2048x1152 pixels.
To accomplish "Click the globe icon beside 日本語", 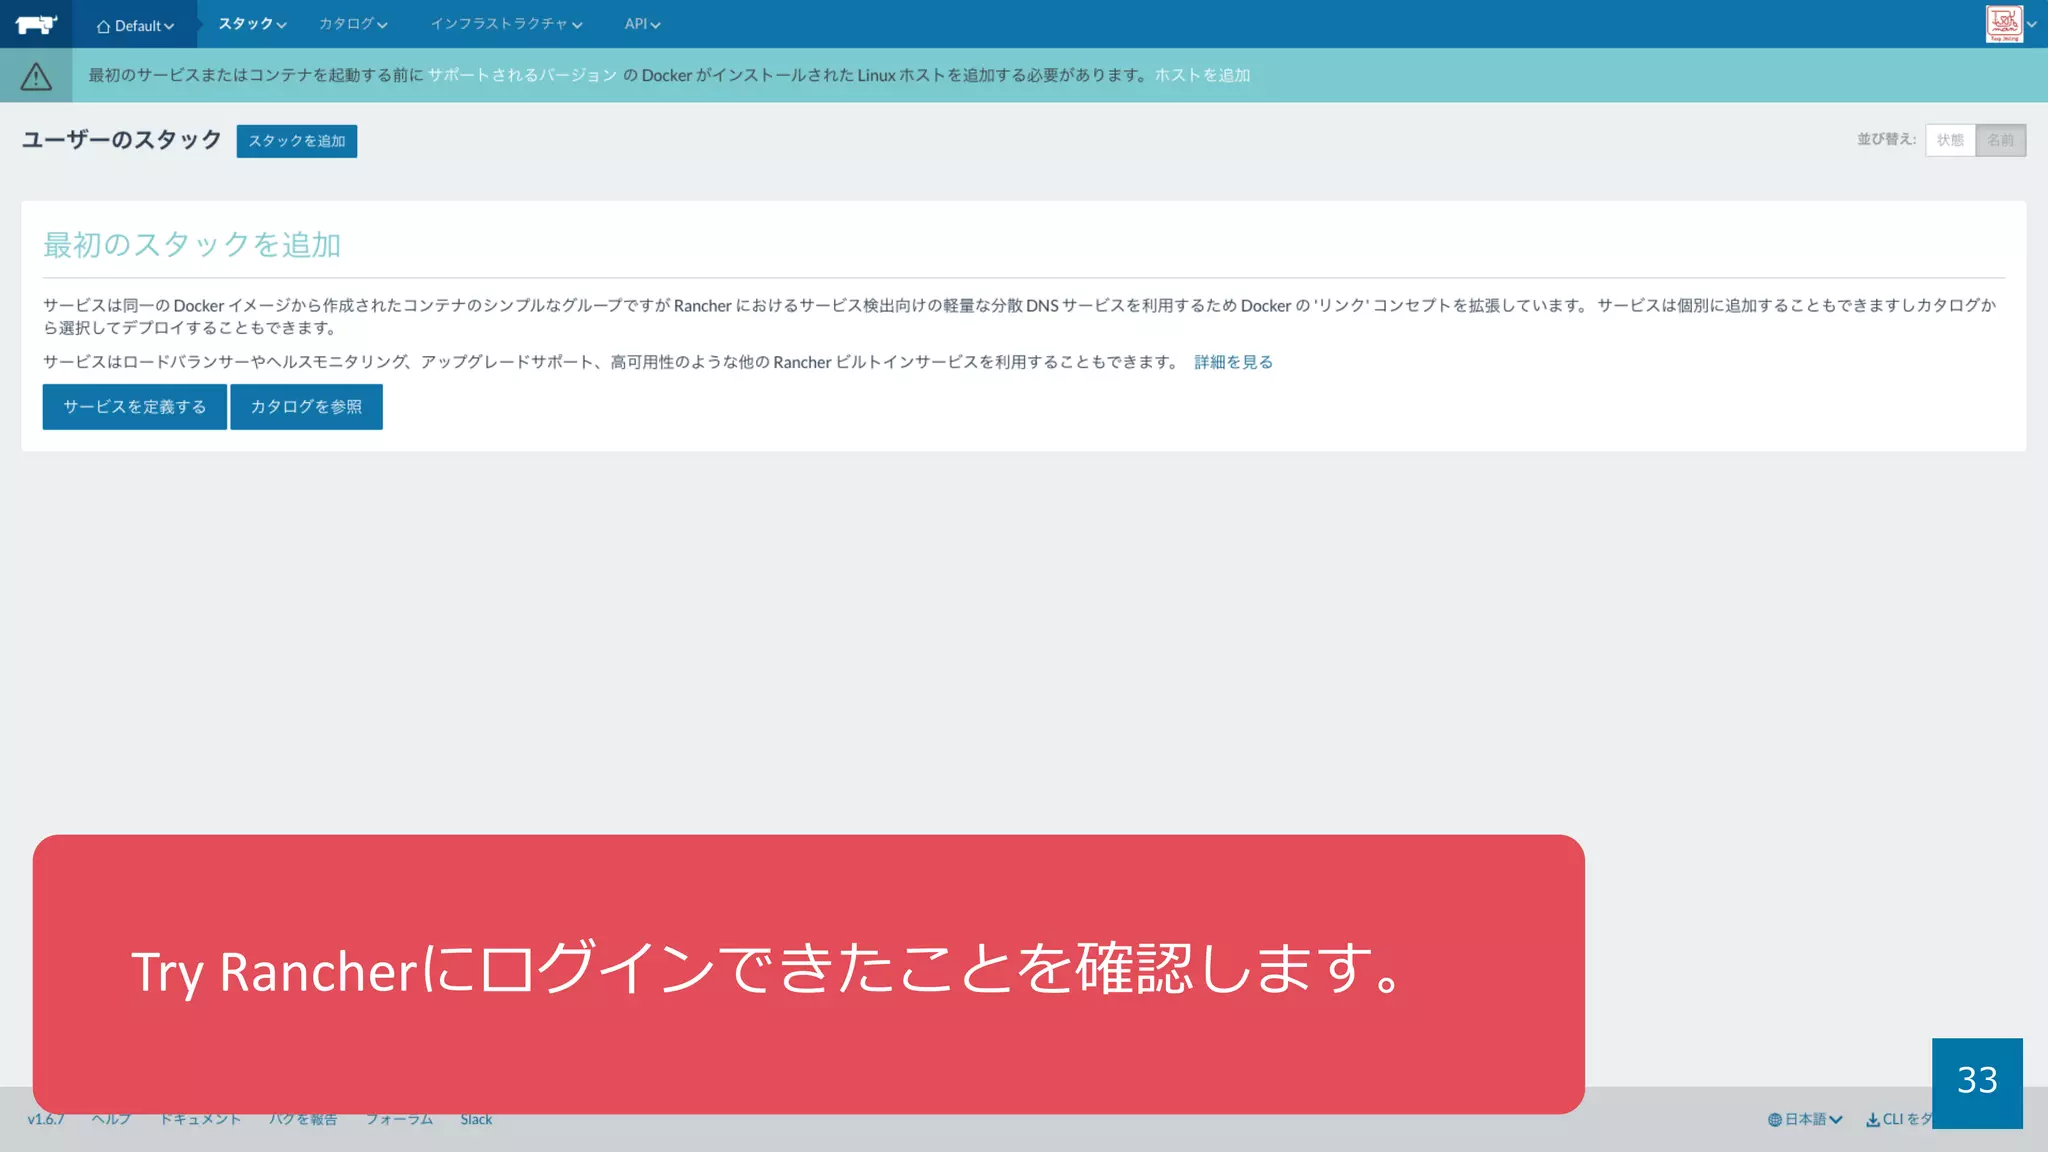I will [x=1775, y=1120].
